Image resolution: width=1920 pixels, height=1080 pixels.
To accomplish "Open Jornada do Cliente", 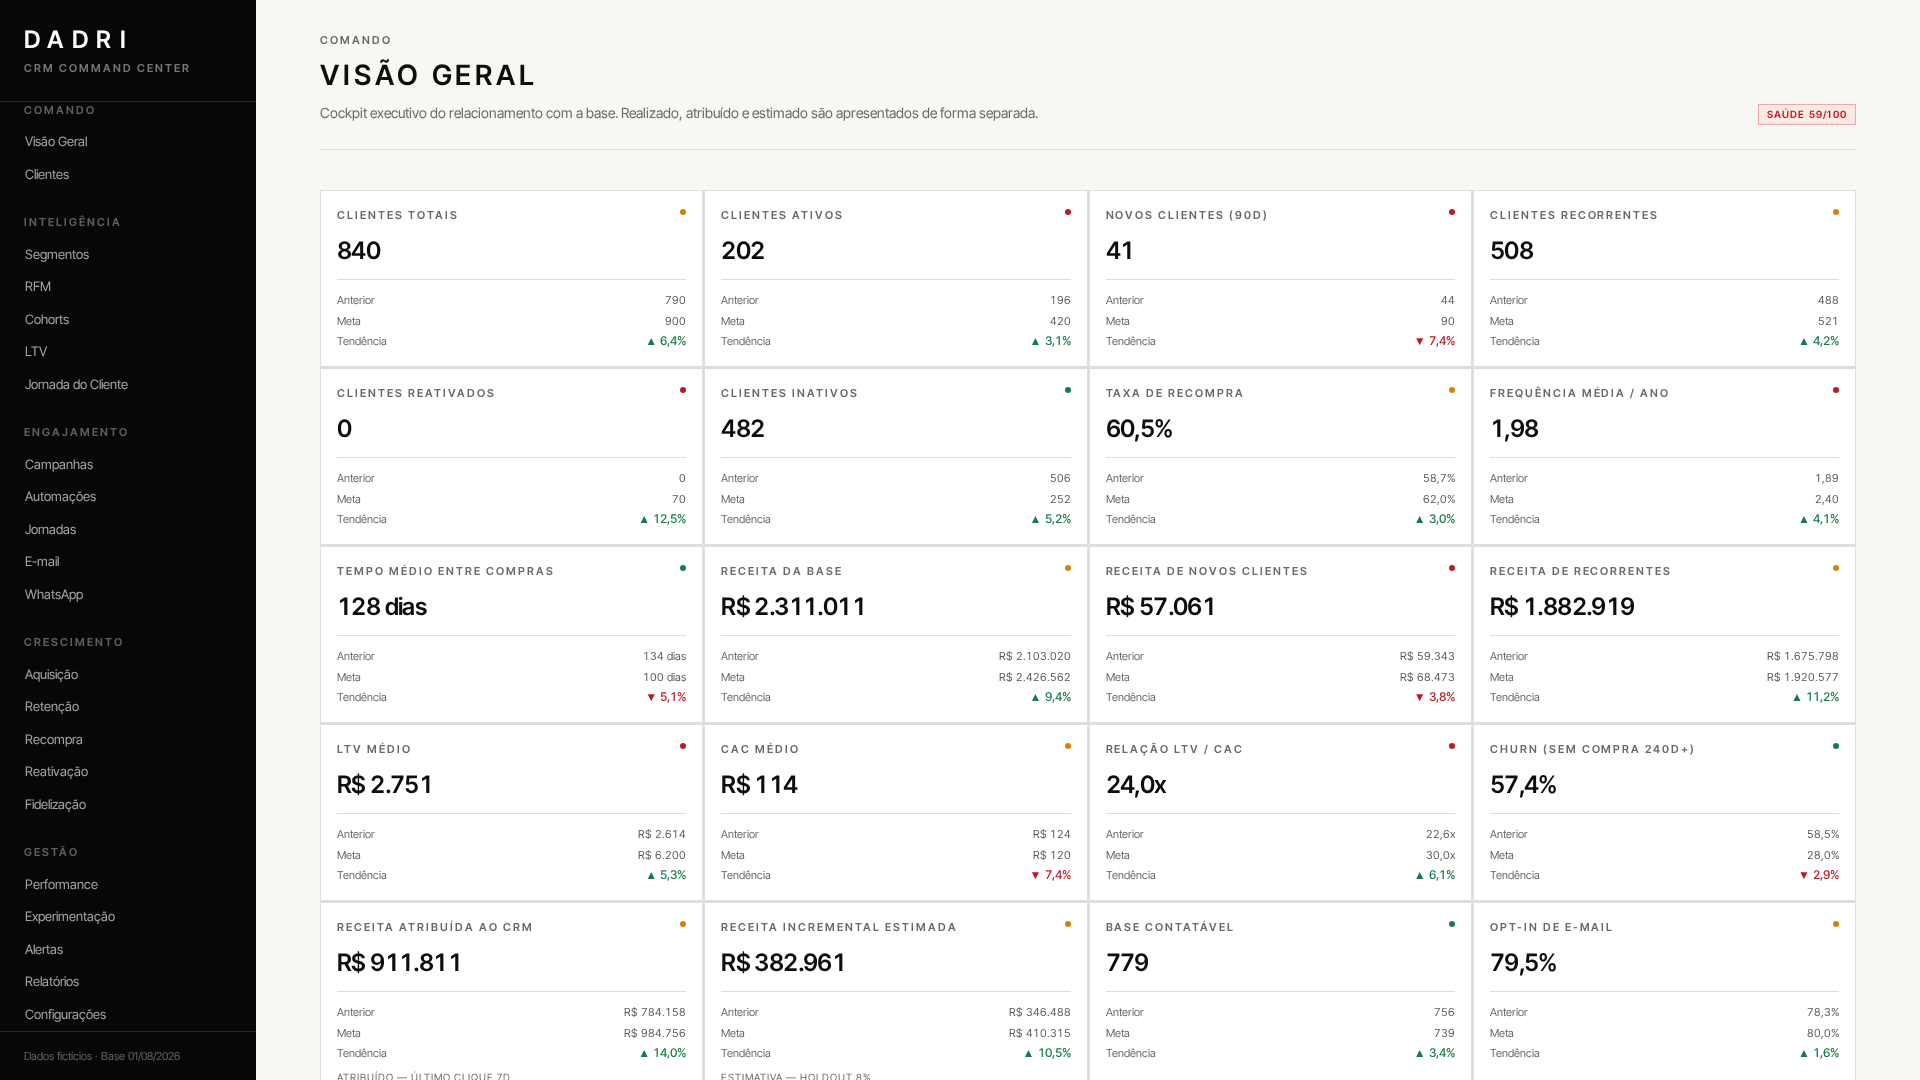I will [76, 385].
